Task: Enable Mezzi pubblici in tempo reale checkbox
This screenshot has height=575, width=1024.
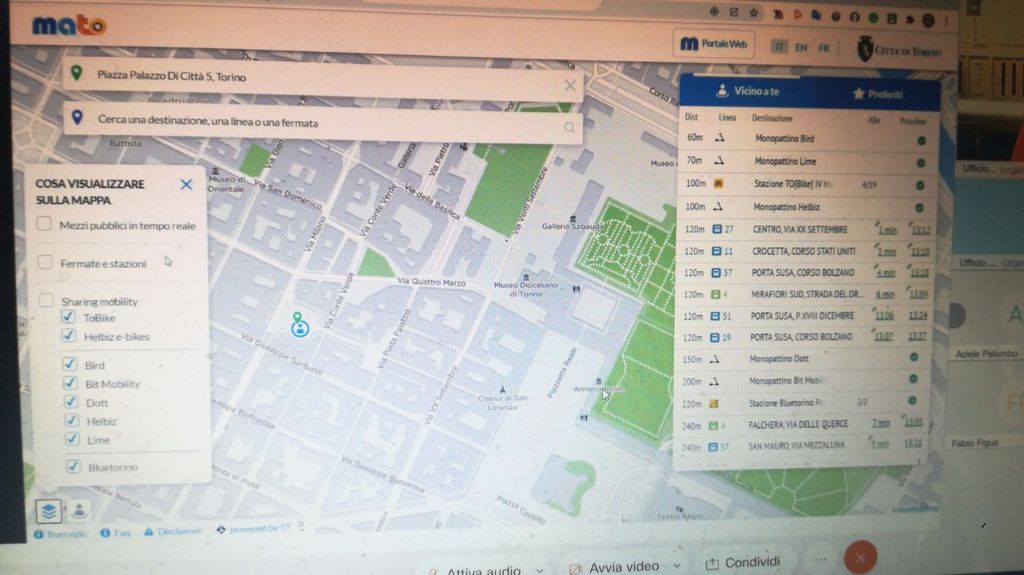Action: tap(45, 225)
